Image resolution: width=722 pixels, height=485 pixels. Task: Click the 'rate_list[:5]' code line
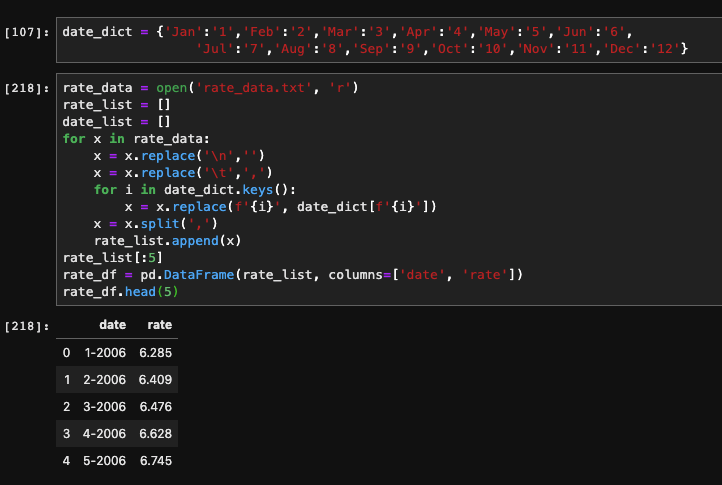click(106, 257)
